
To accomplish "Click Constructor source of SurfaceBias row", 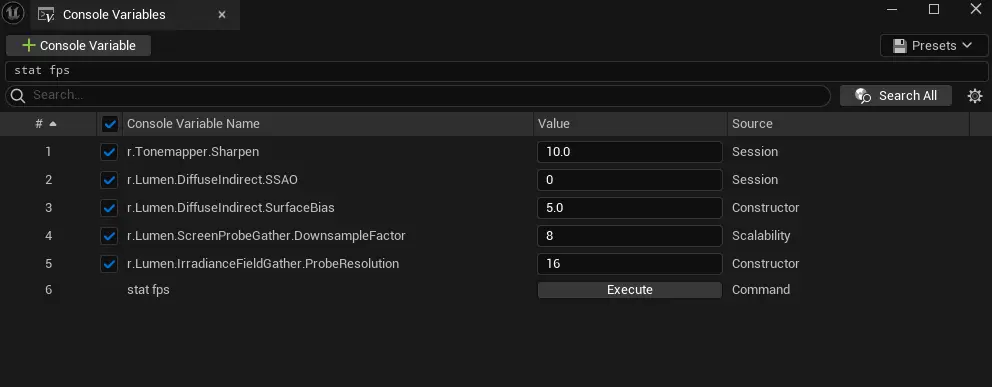I will point(766,207).
